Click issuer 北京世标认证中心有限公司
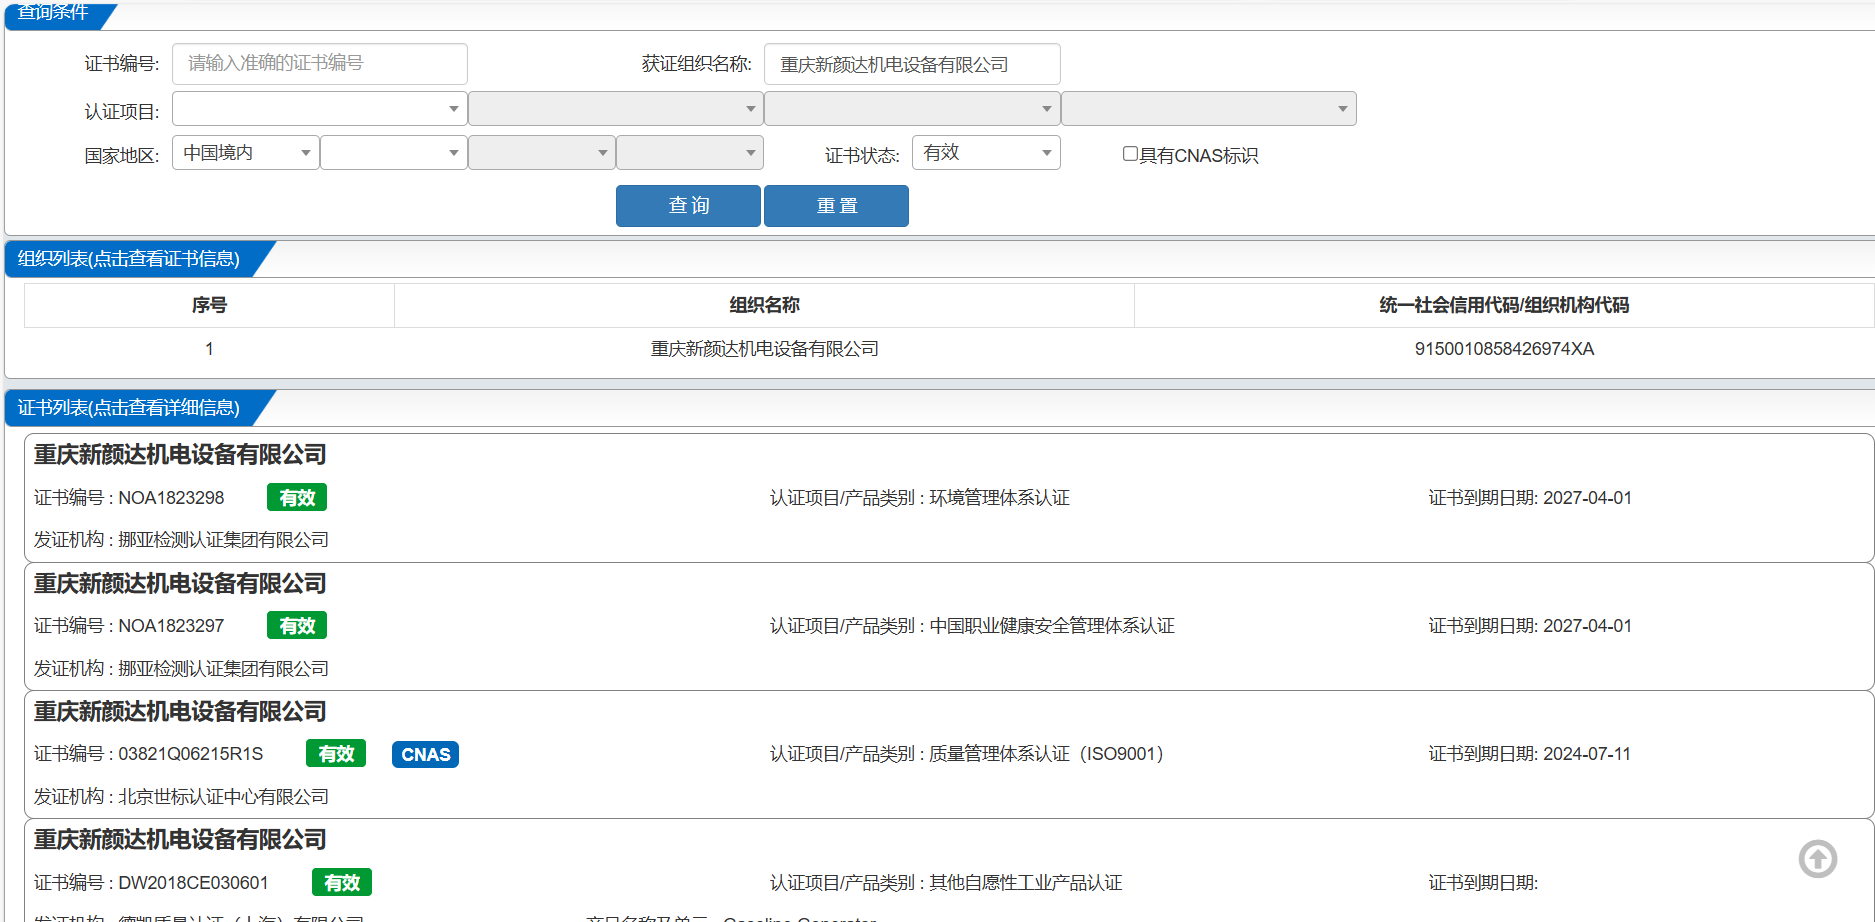 tap(224, 796)
